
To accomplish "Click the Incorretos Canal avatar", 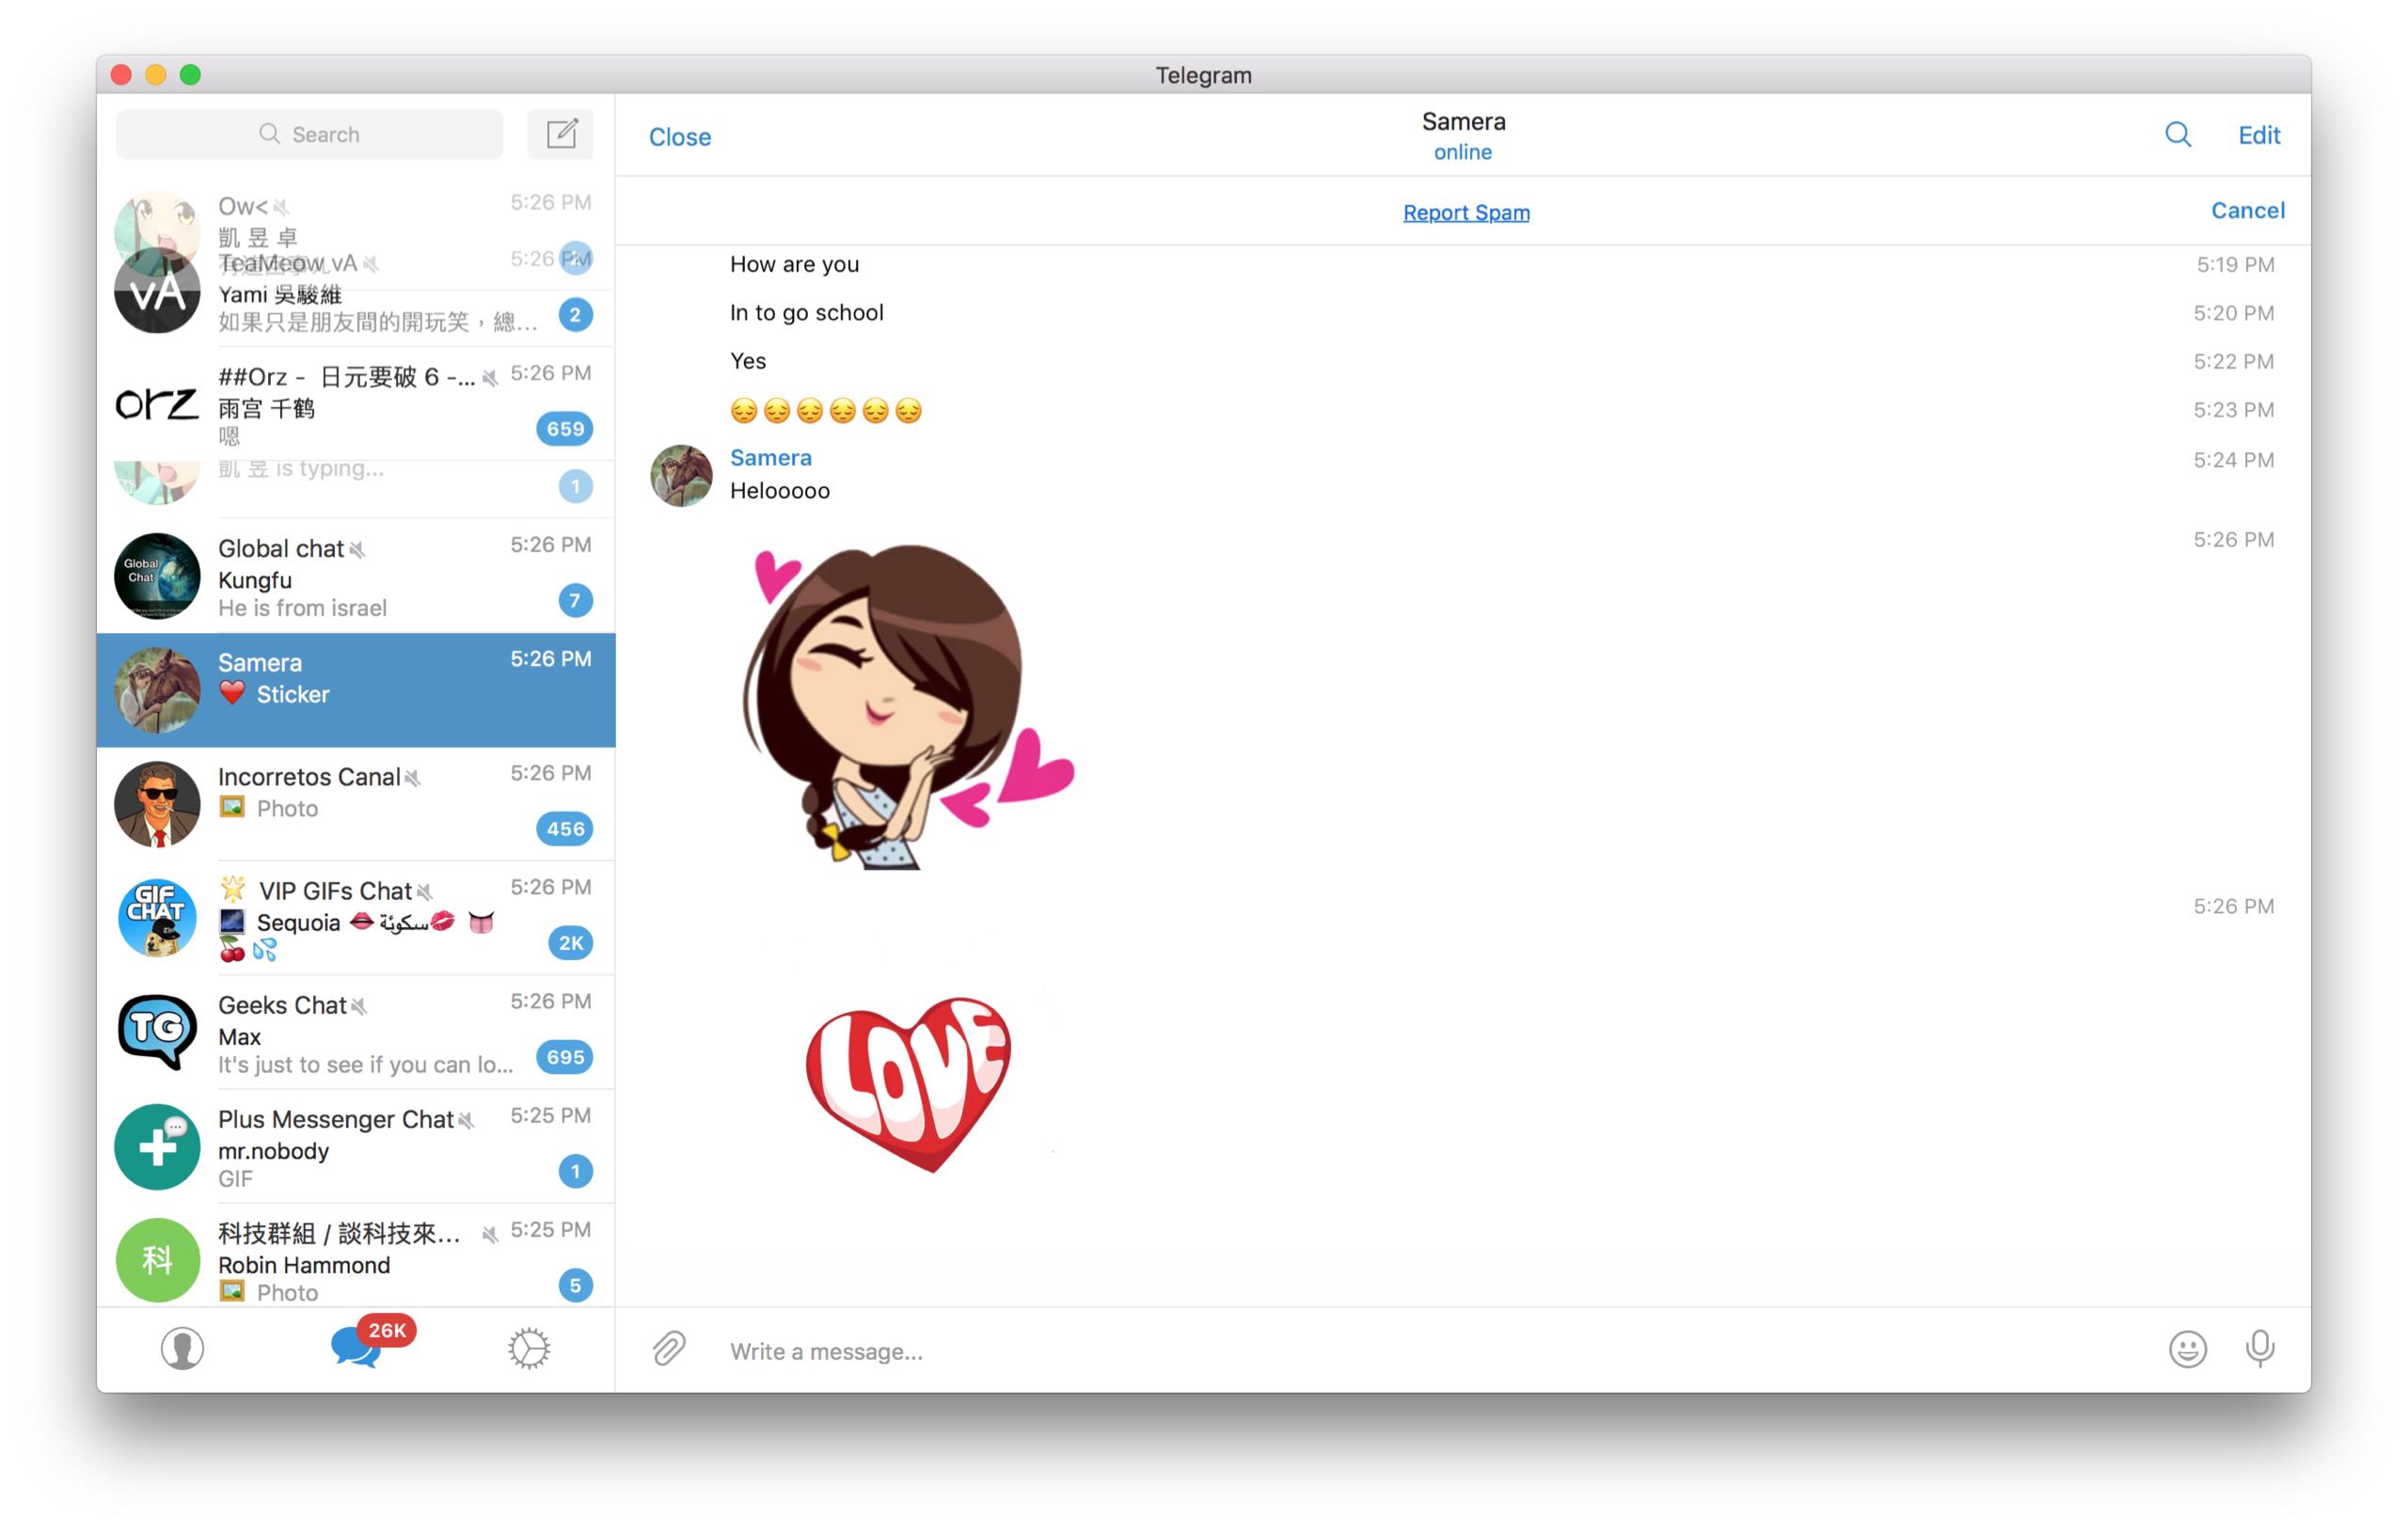I will tap(157, 804).
